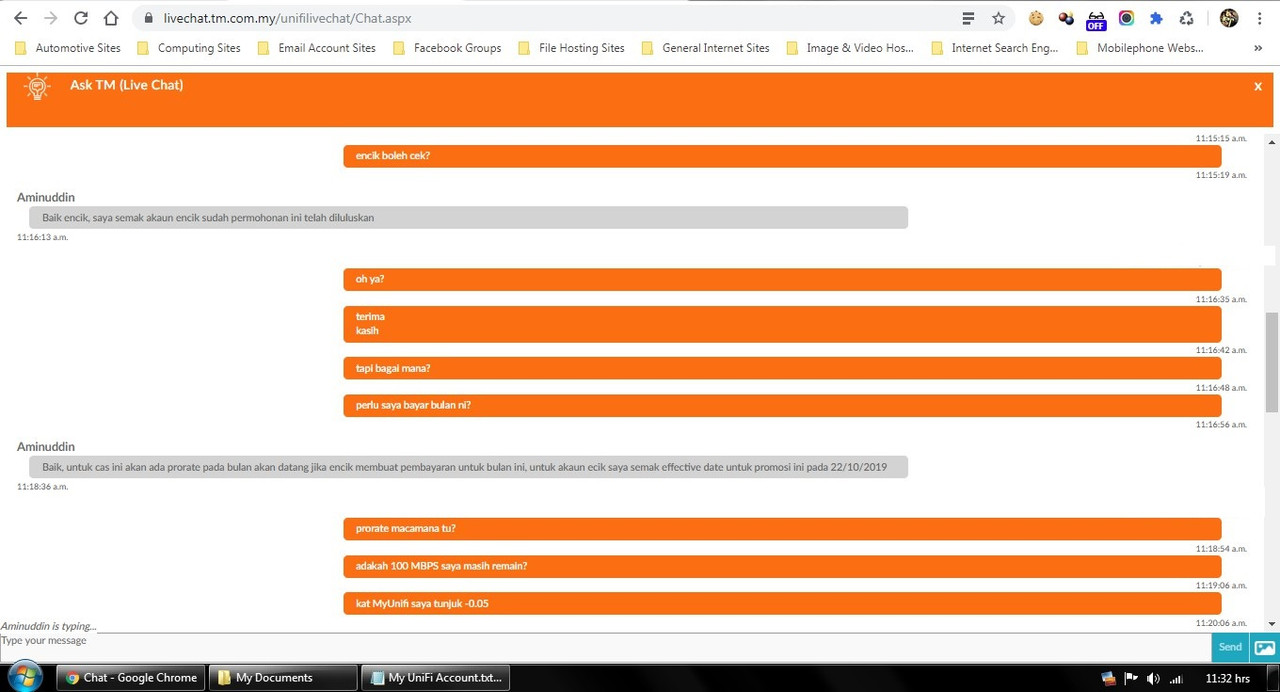1280x692 pixels.
Task: Click message "kat MyUnifi saya tunjuk -0.05"
Action: tap(782, 603)
